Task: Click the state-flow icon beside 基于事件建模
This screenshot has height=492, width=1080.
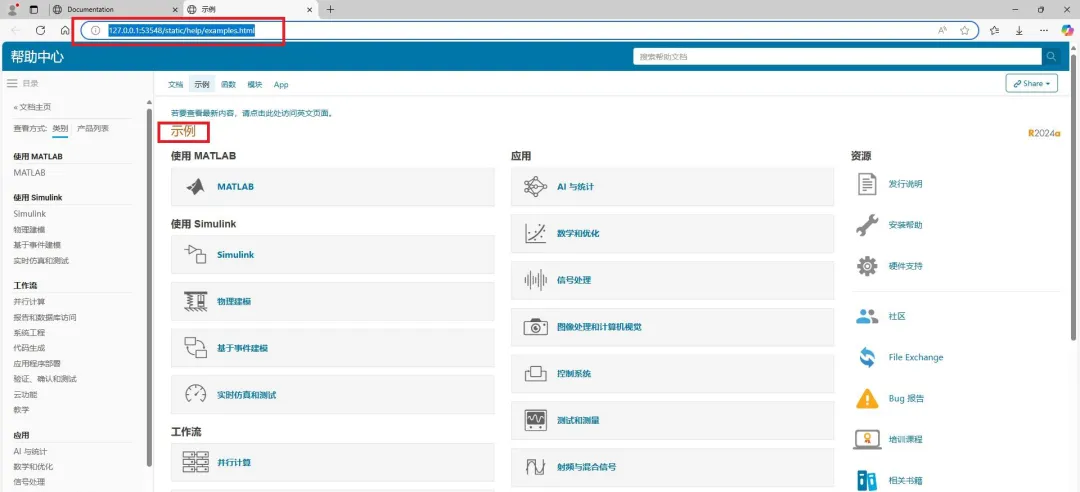Action: [x=196, y=347]
